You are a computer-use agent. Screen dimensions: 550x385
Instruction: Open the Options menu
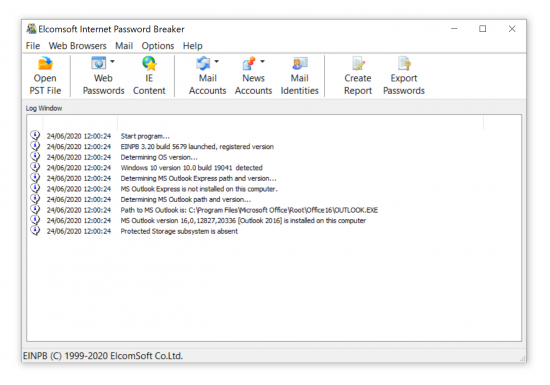[158, 46]
